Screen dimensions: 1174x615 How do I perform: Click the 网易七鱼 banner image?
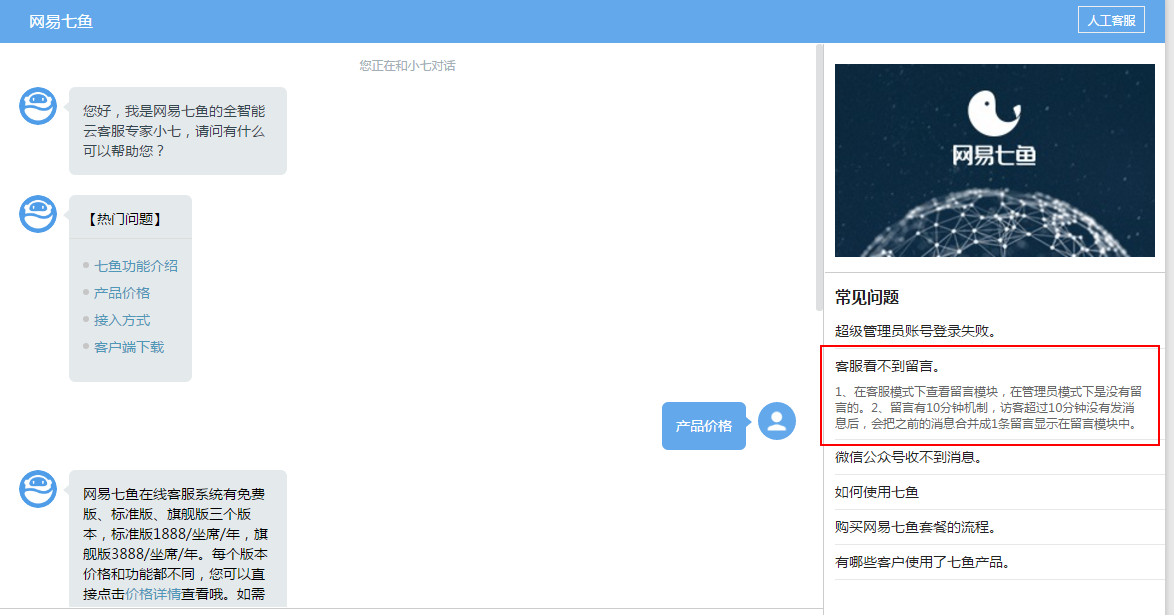pyautogui.click(x=994, y=160)
